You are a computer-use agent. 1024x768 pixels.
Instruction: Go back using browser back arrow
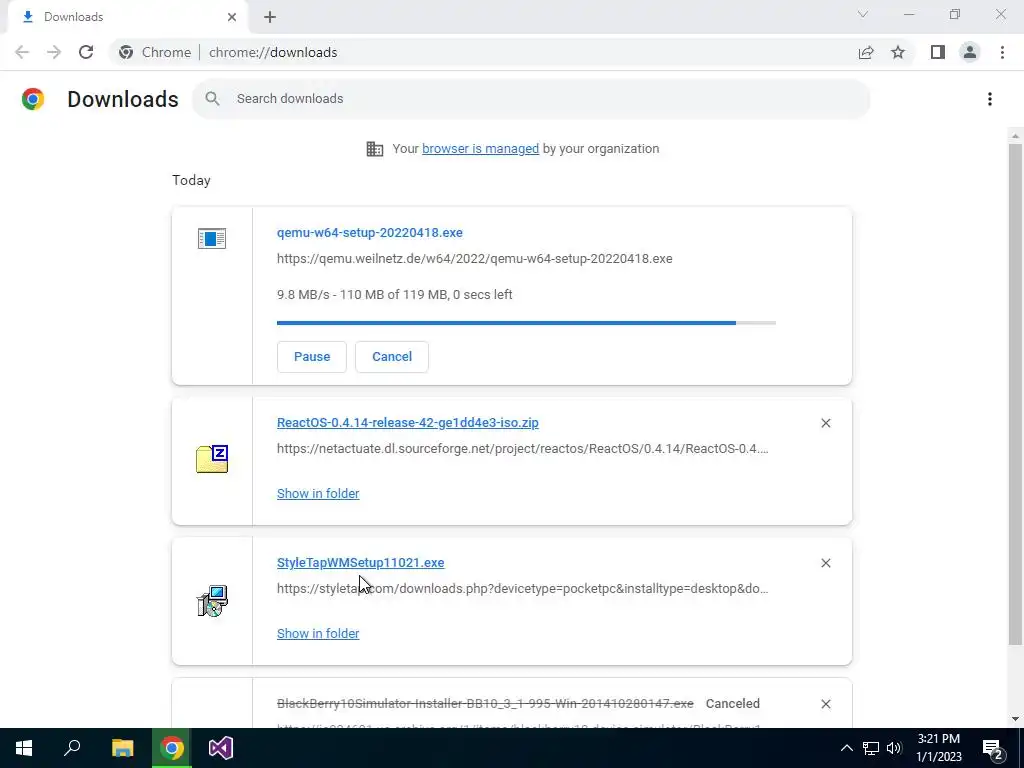22,52
